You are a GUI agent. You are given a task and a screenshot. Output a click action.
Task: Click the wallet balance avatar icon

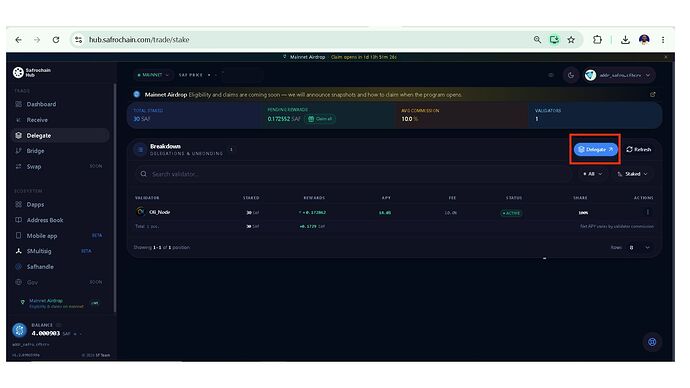[x=19, y=330]
